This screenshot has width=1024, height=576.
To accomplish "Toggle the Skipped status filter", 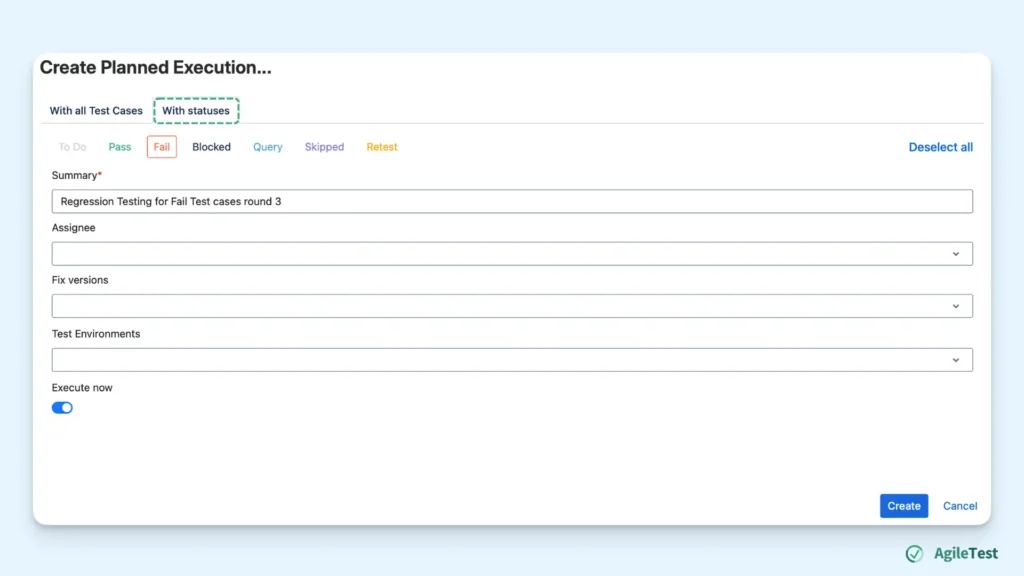I will click(x=324, y=147).
